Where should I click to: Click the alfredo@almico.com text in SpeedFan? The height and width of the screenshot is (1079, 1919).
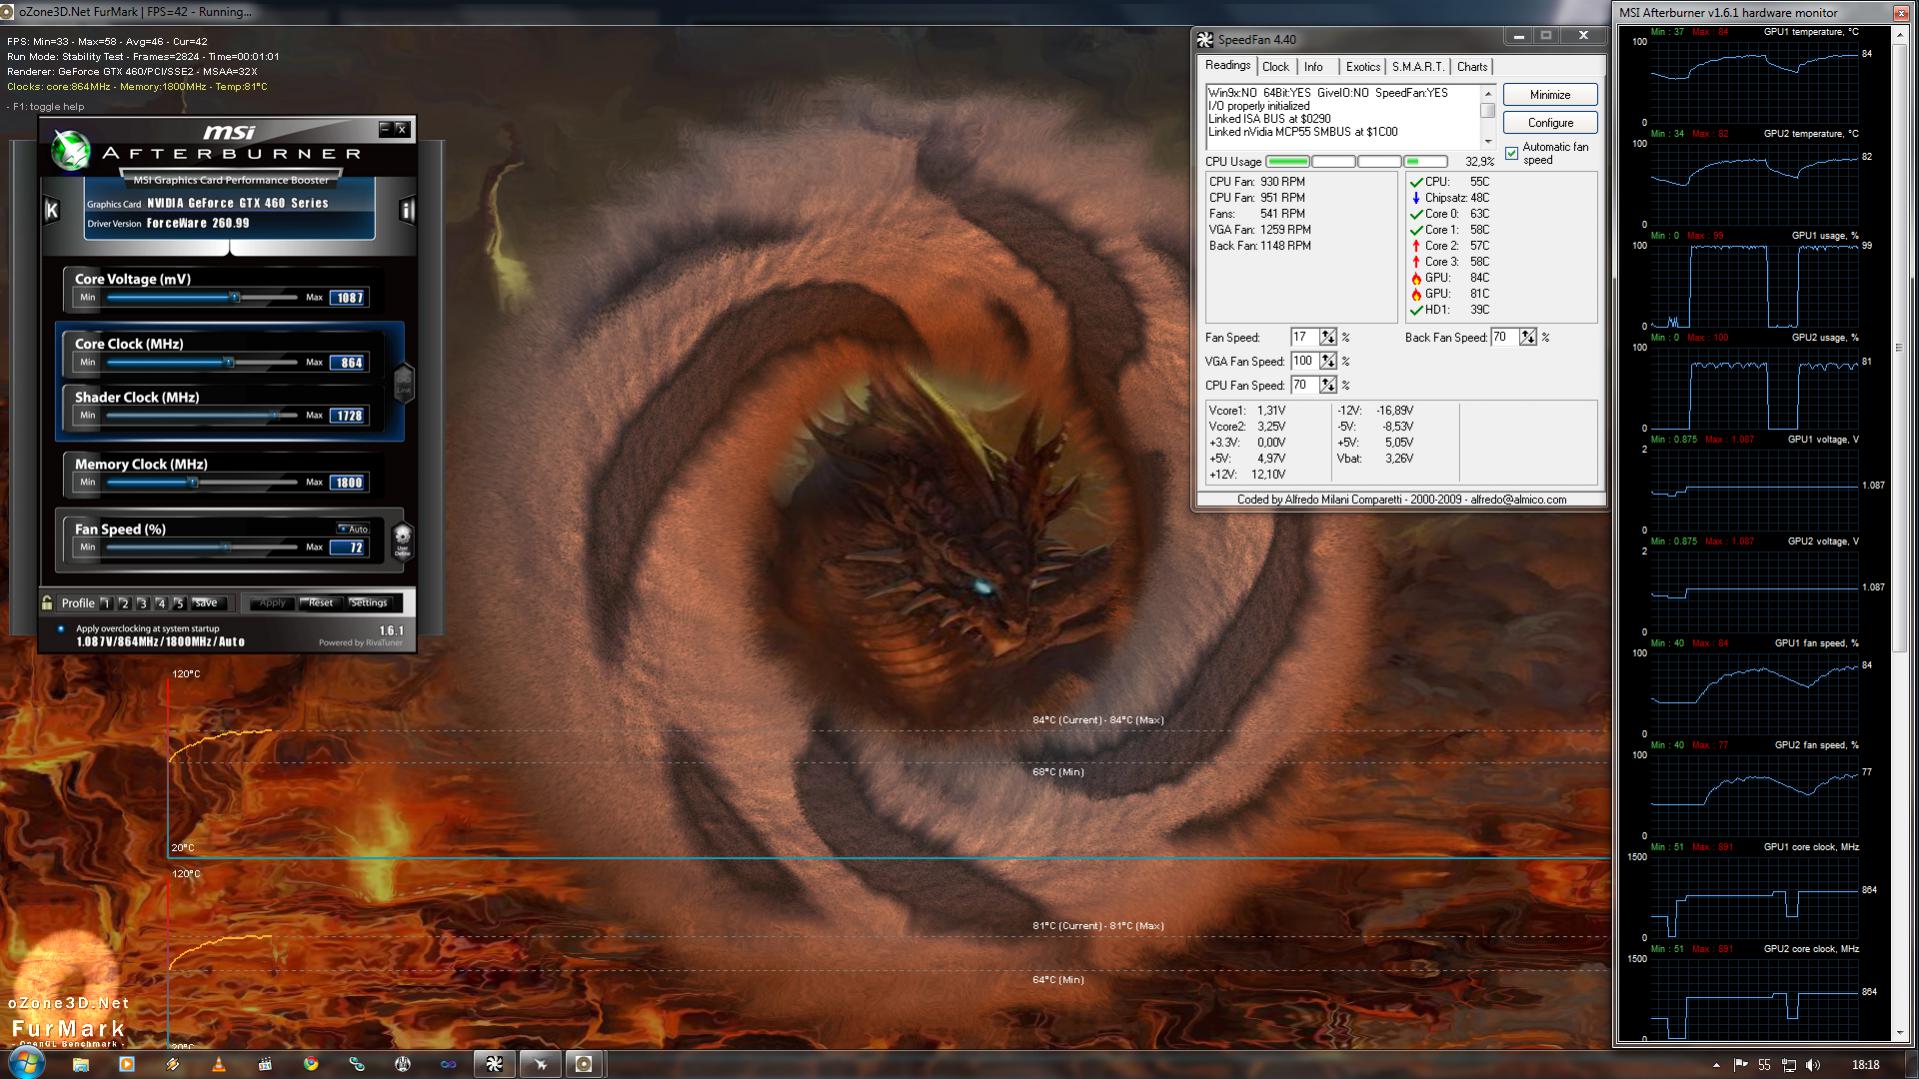tap(1518, 500)
